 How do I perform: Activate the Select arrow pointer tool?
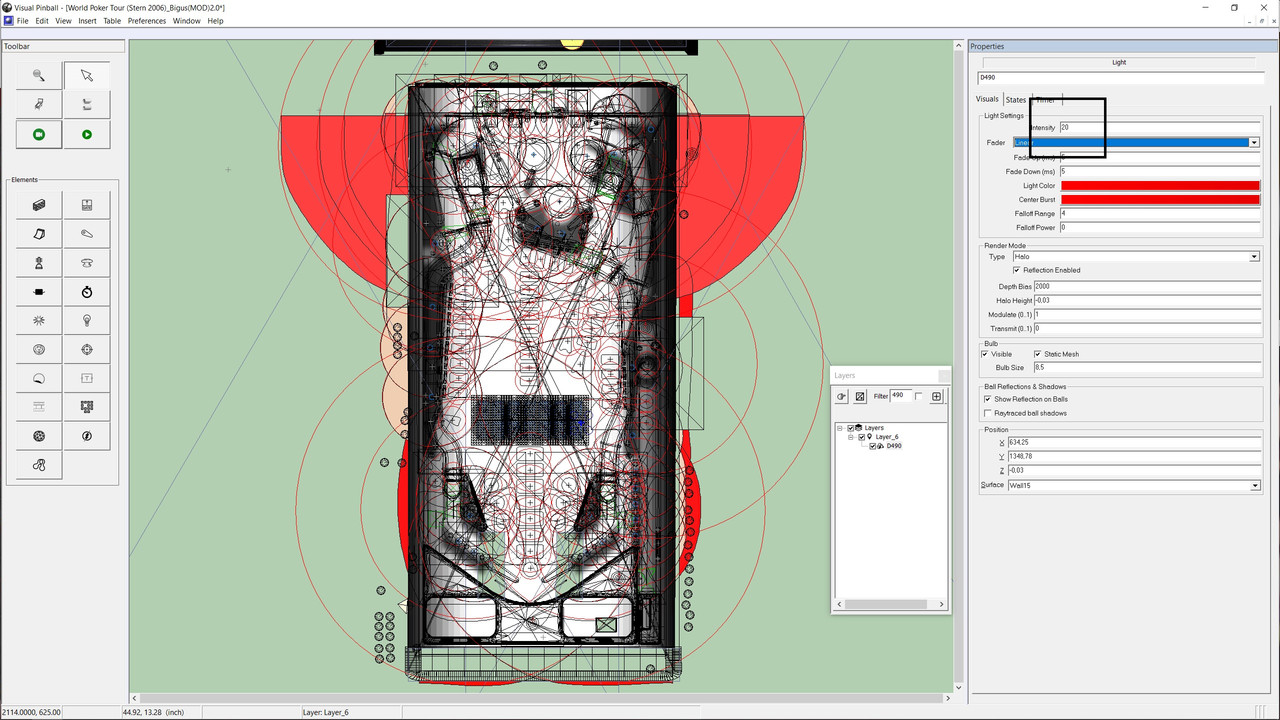pos(87,75)
